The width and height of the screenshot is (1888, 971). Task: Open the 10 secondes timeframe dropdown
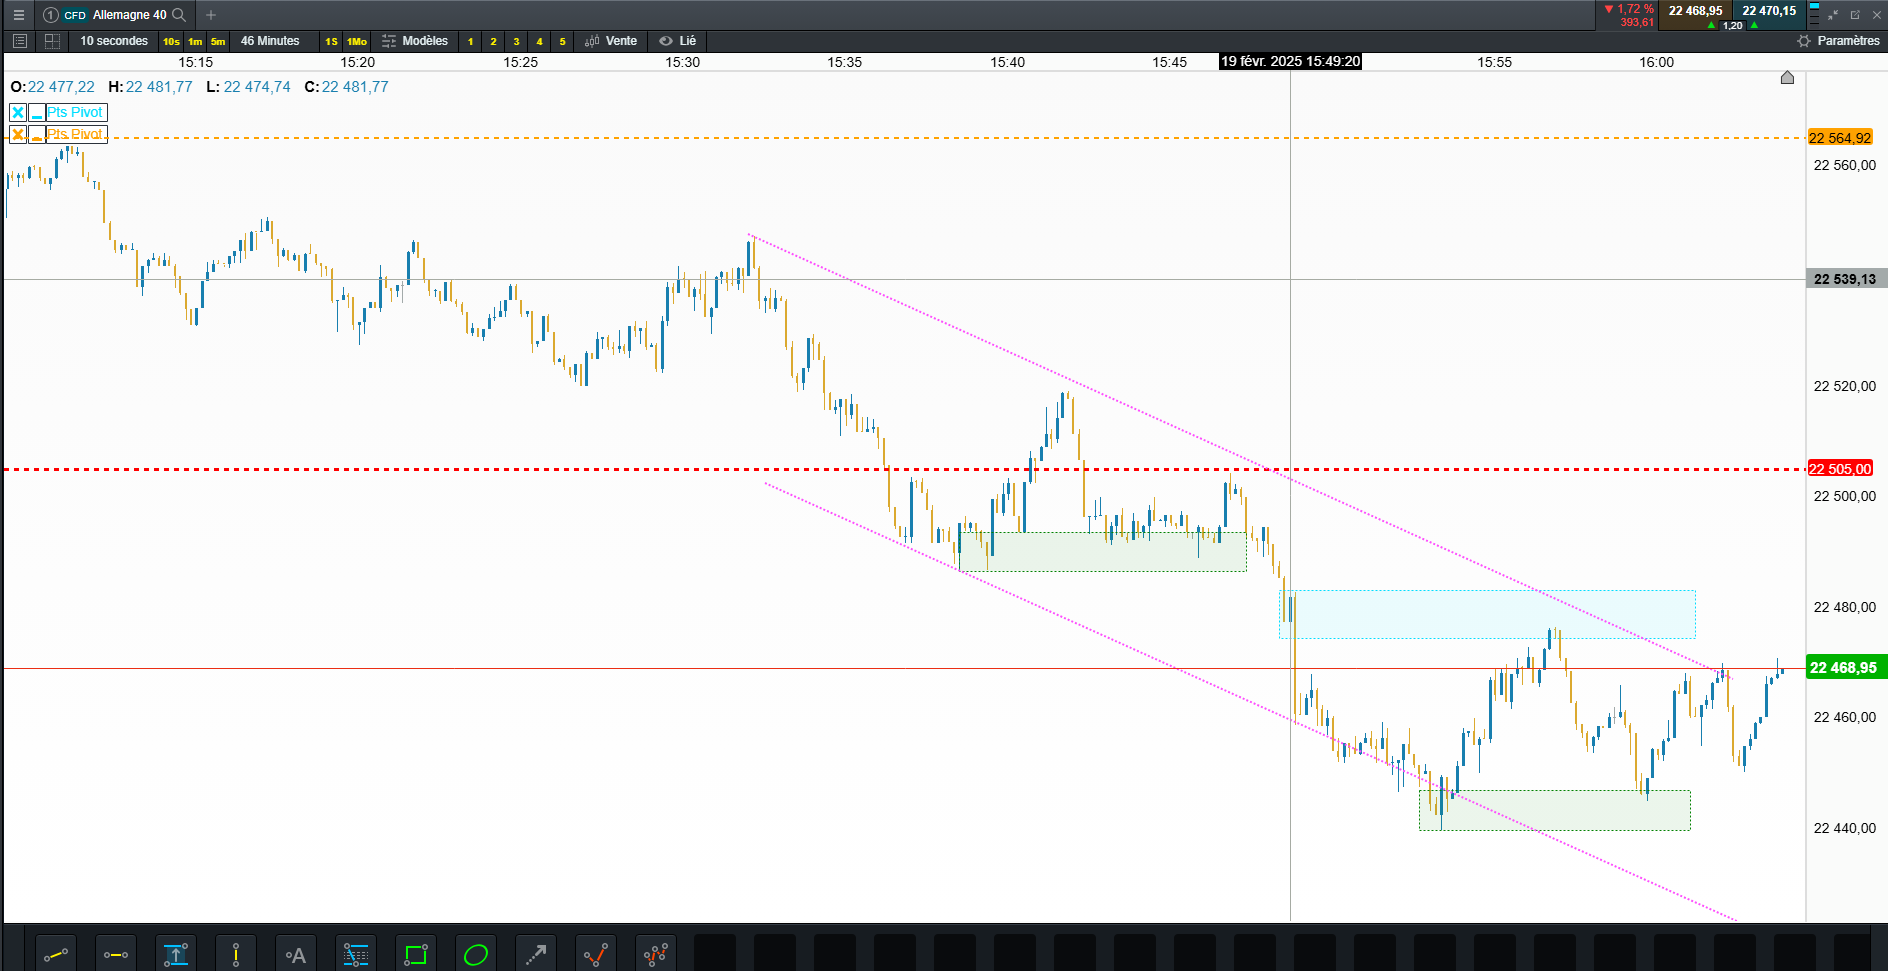(114, 41)
